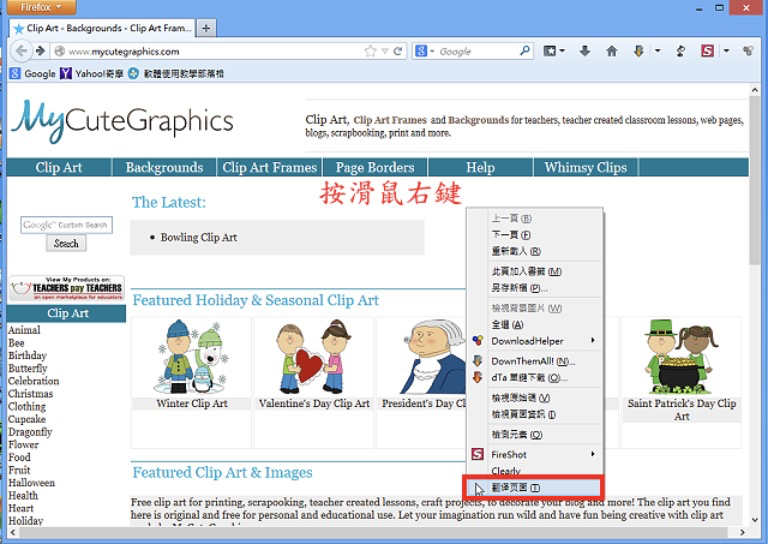Choose 全選 (A) in the context menu

pos(534,324)
